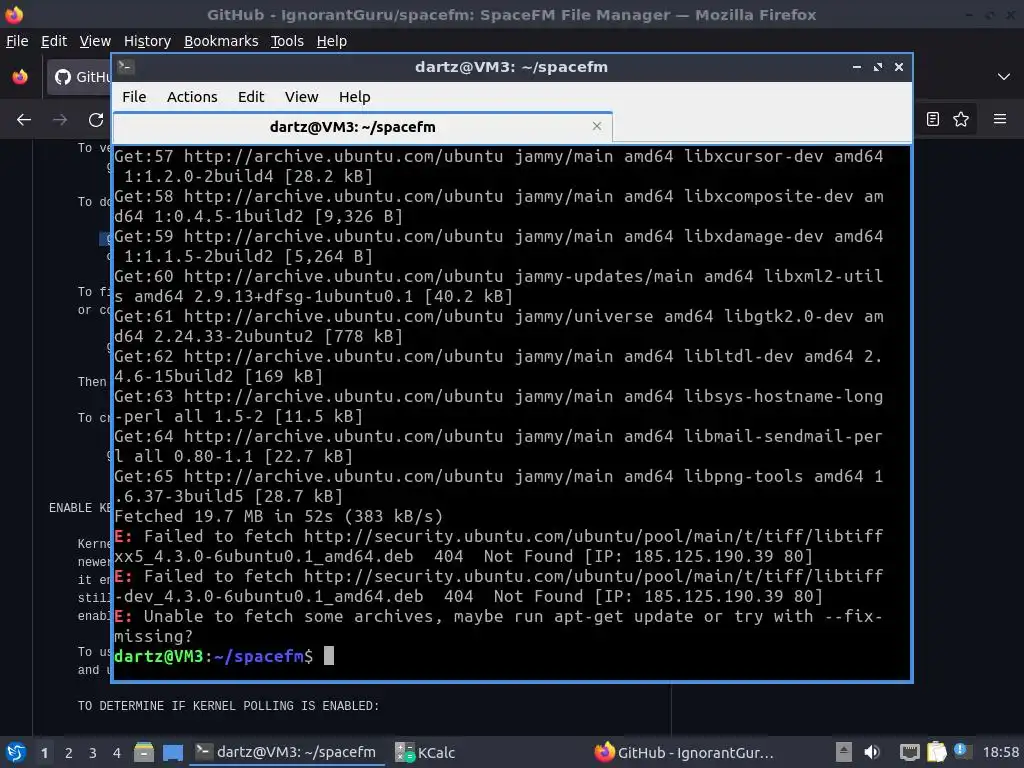Open Firefox's File menu
This screenshot has height=768, width=1024.
[17, 41]
